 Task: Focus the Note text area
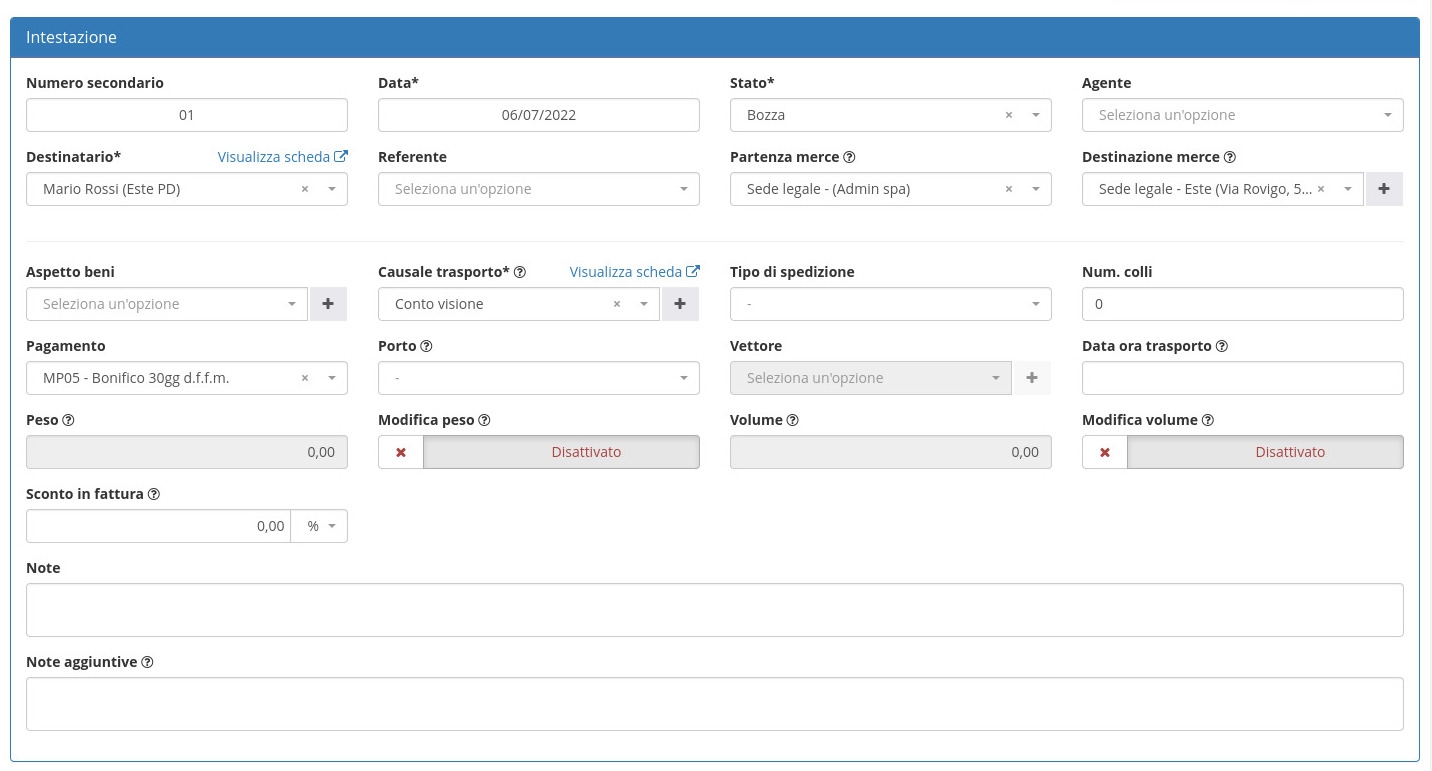pos(715,610)
